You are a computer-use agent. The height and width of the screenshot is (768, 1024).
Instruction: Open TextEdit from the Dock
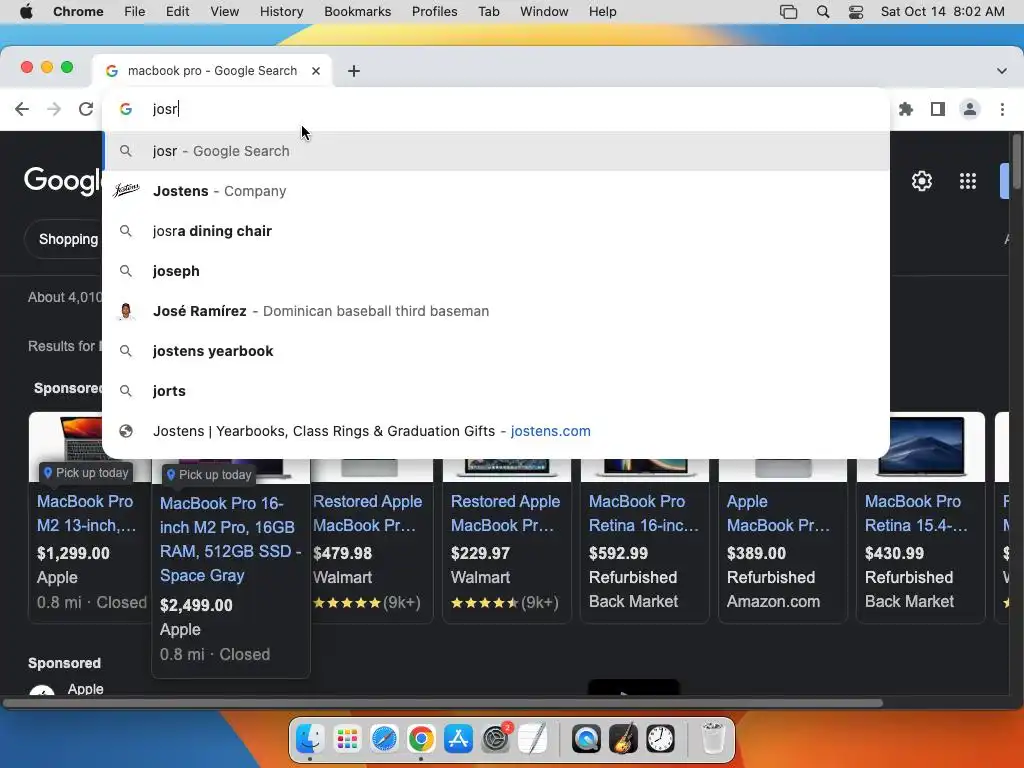[x=533, y=739]
